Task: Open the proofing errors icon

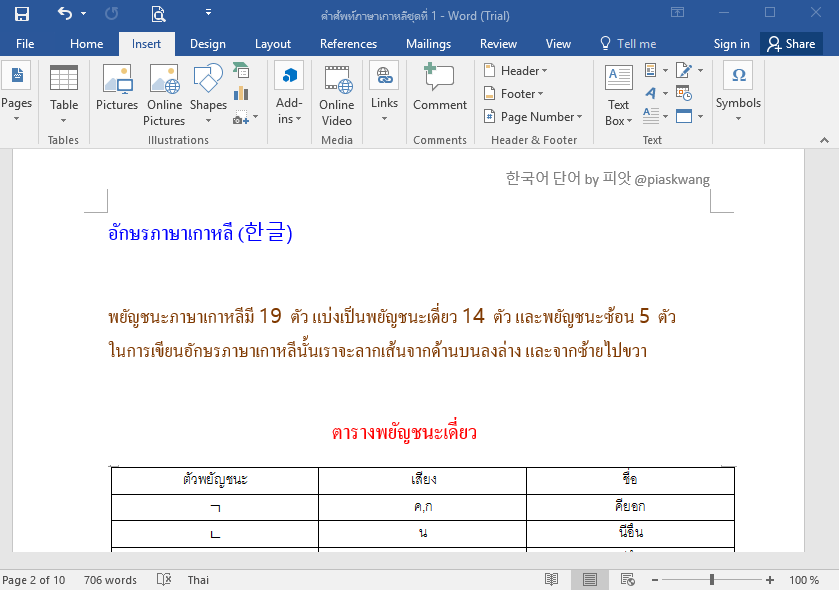Action: pyautogui.click(x=164, y=579)
